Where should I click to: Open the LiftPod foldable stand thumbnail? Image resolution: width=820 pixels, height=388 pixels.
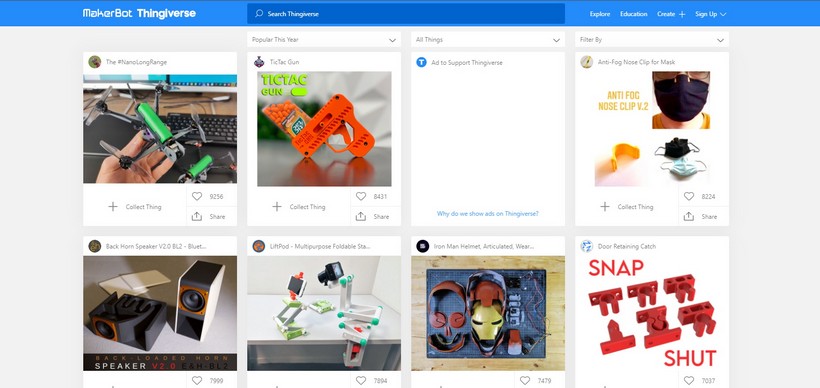coord(324,313)
